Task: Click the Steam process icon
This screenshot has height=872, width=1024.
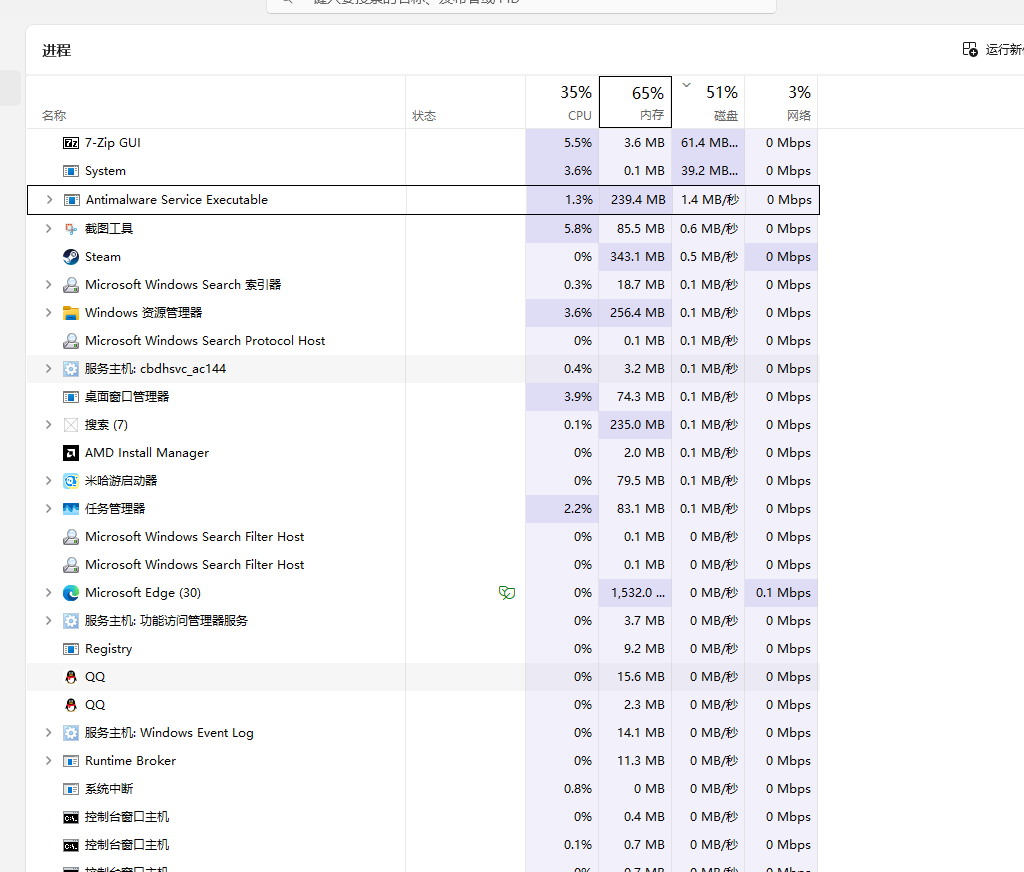Action: coord(71,257)
